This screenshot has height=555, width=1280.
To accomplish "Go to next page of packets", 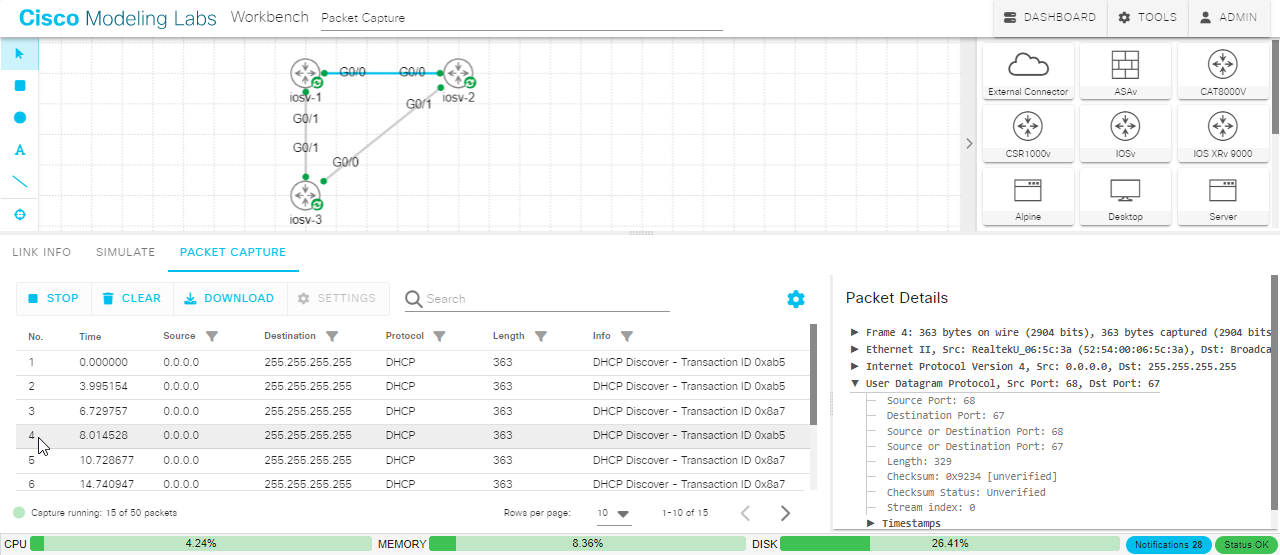I will point(785,513).
